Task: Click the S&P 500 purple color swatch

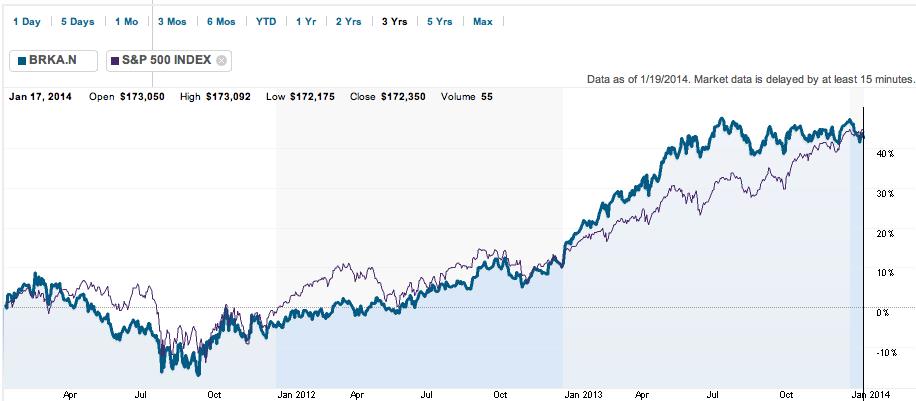Action: pyautogui.click(x=114, y=60)
